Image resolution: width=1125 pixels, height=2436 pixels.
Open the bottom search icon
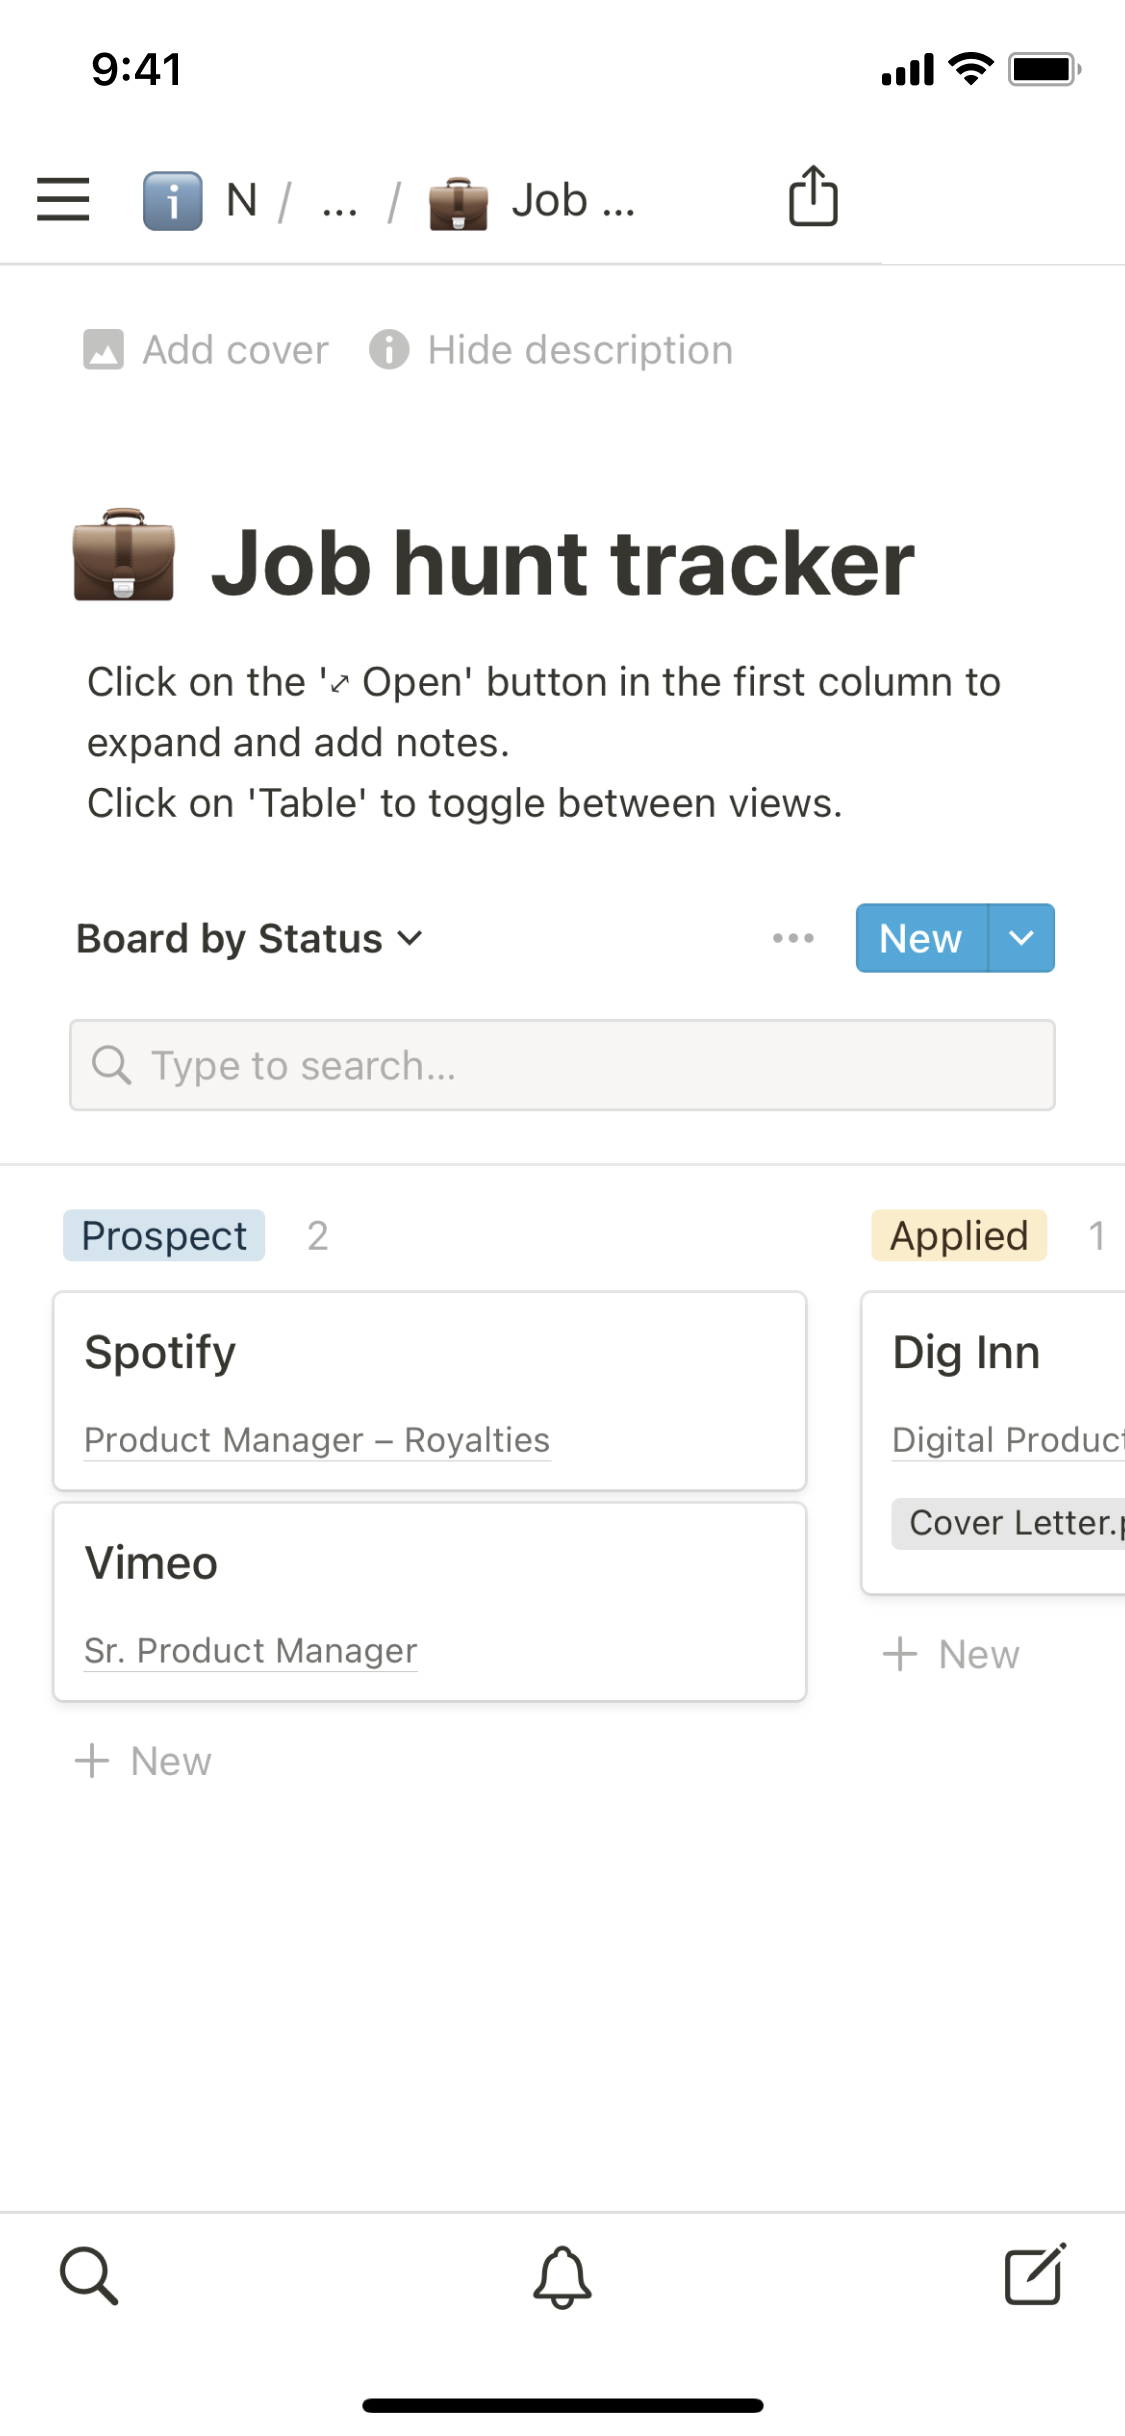[89, 2276]
